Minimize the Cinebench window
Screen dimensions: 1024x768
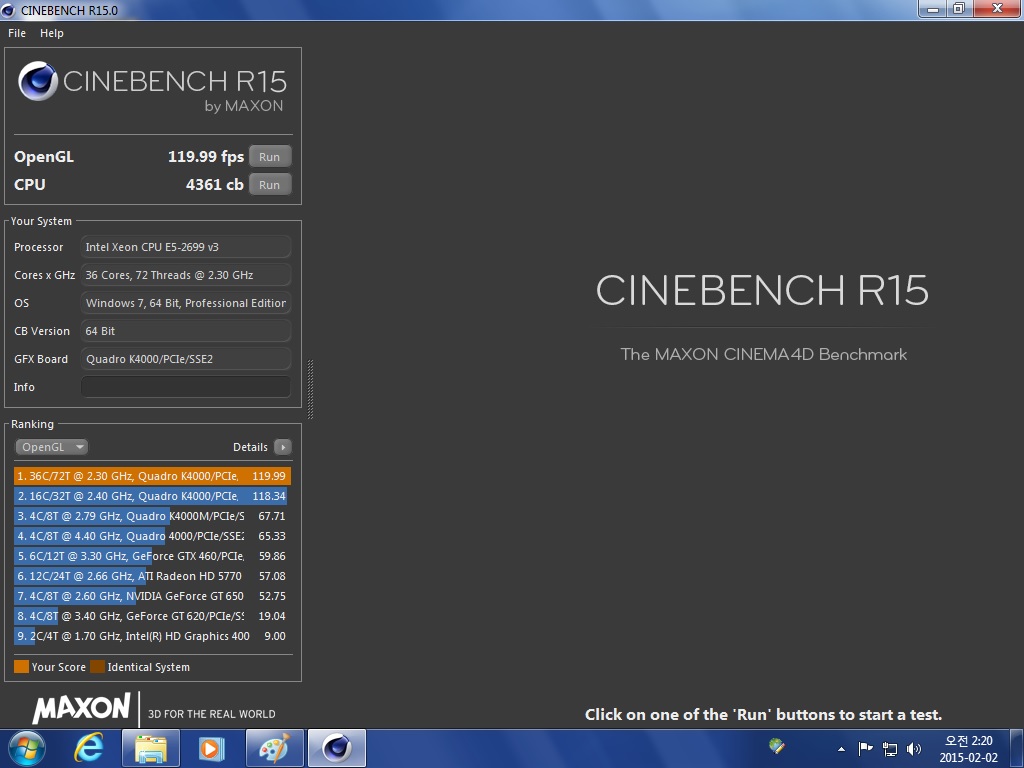click(933, 8)
